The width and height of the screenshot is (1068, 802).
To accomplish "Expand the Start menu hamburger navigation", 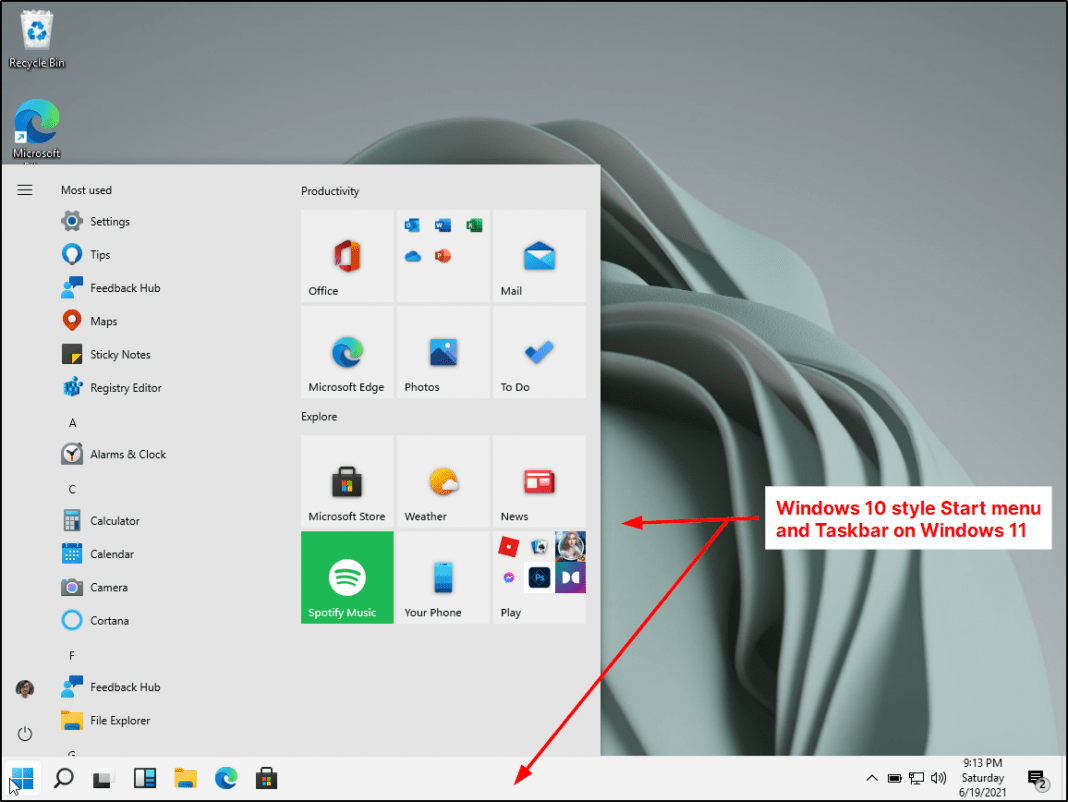I will [x=25, y=190].
